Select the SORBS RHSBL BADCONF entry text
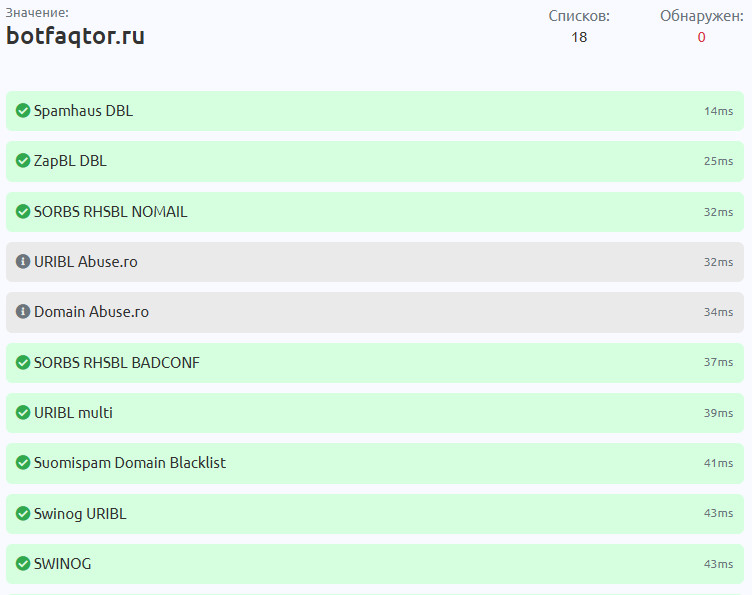This screenshot has height=595, width=752. click(117, 362)
